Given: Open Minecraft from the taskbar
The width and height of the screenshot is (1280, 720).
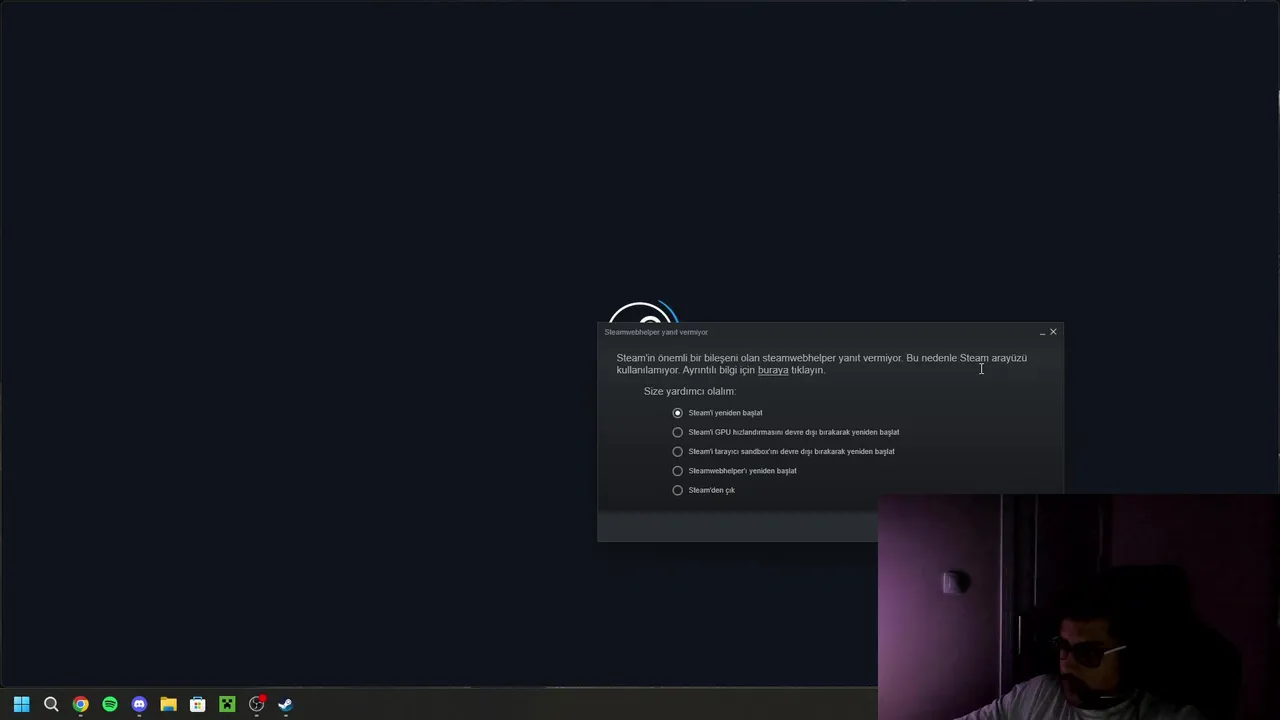Looking at the screenshot, I should pyautogui.click(x=227, y=704).
